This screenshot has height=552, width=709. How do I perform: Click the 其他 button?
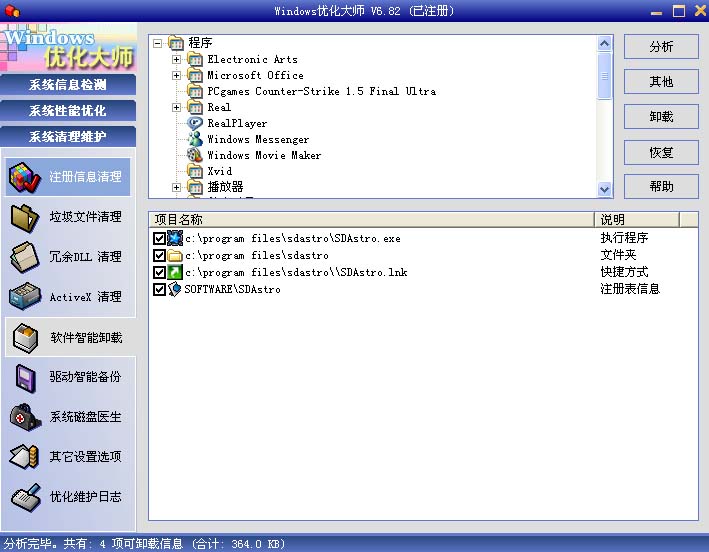(x=661, y=82)
